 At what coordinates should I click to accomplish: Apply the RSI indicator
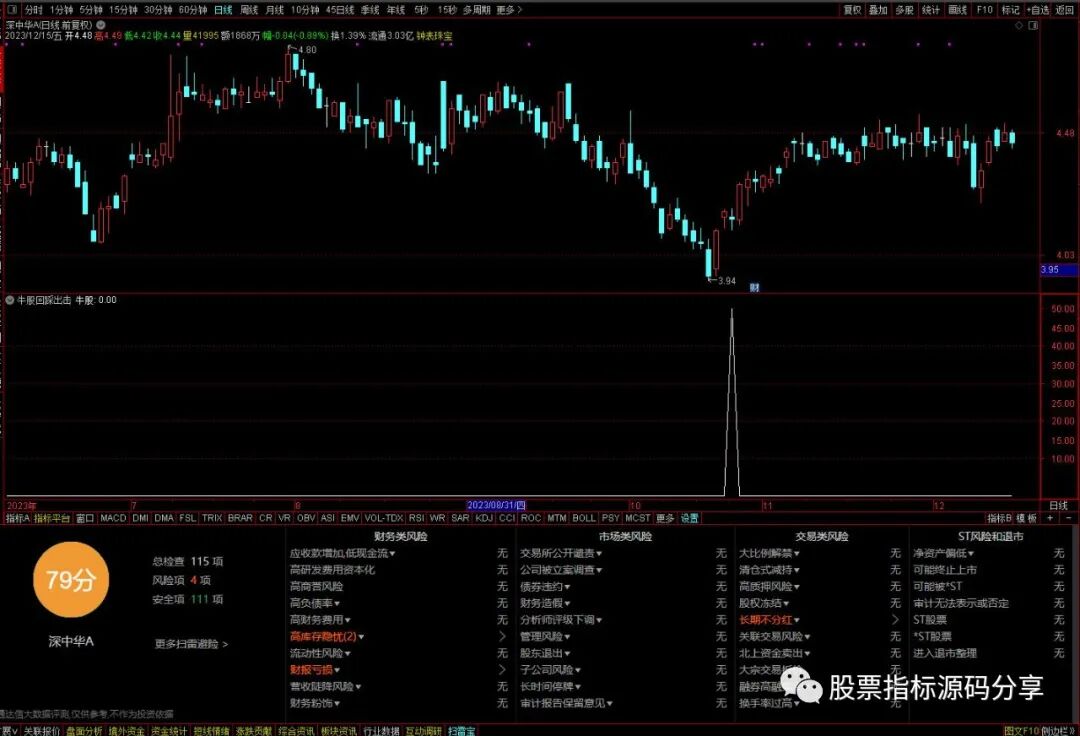click(x=416, y=518)
